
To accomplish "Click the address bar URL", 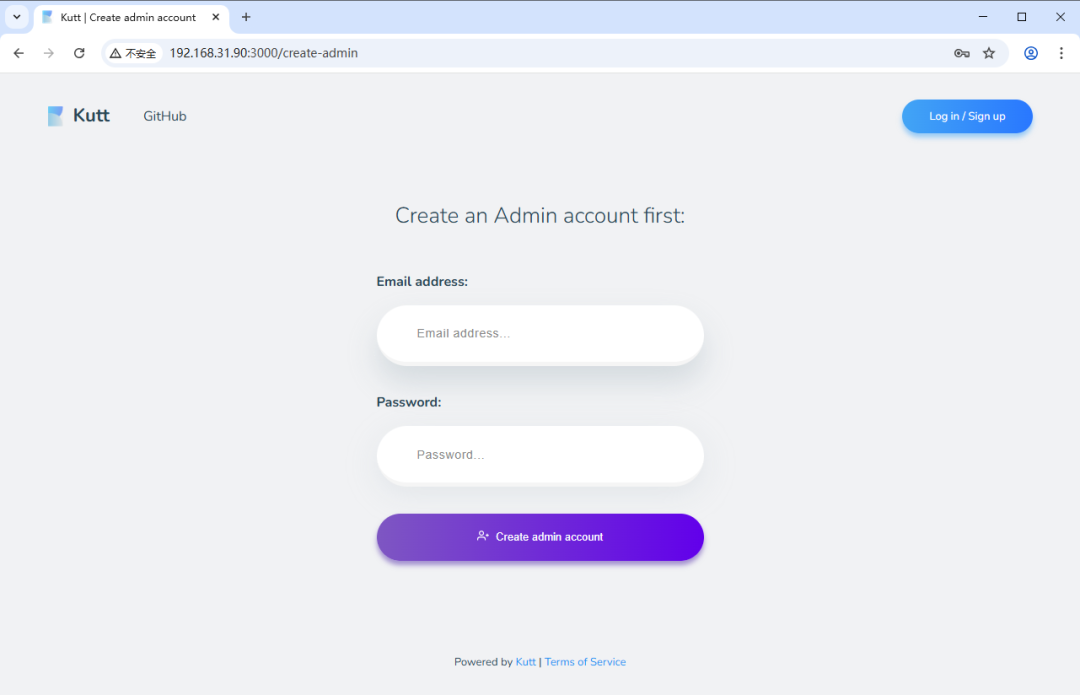I will point(264,53).
